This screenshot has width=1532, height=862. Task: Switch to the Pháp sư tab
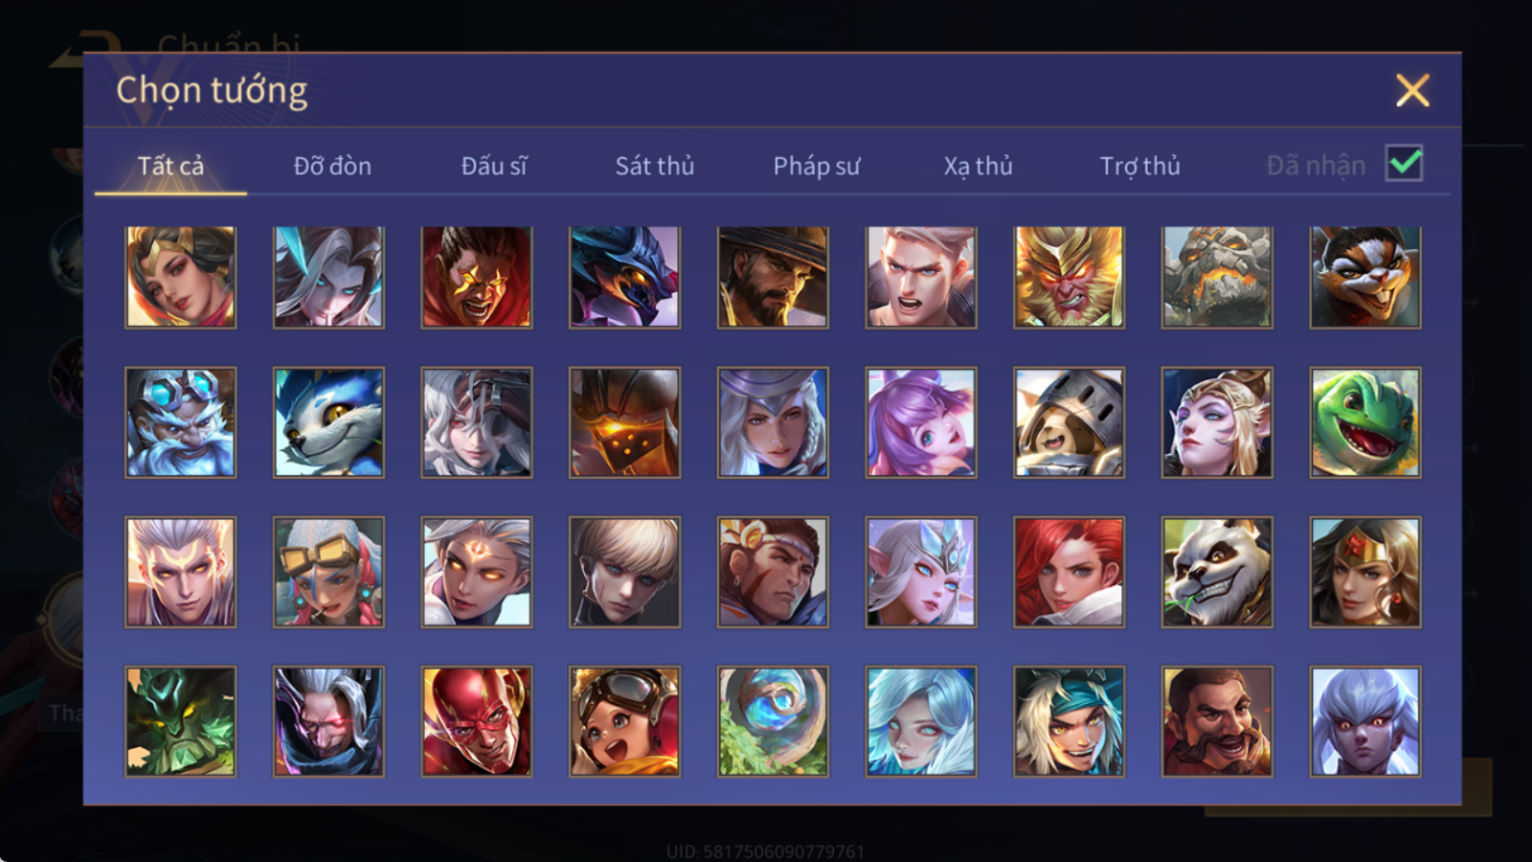[816, 166]
